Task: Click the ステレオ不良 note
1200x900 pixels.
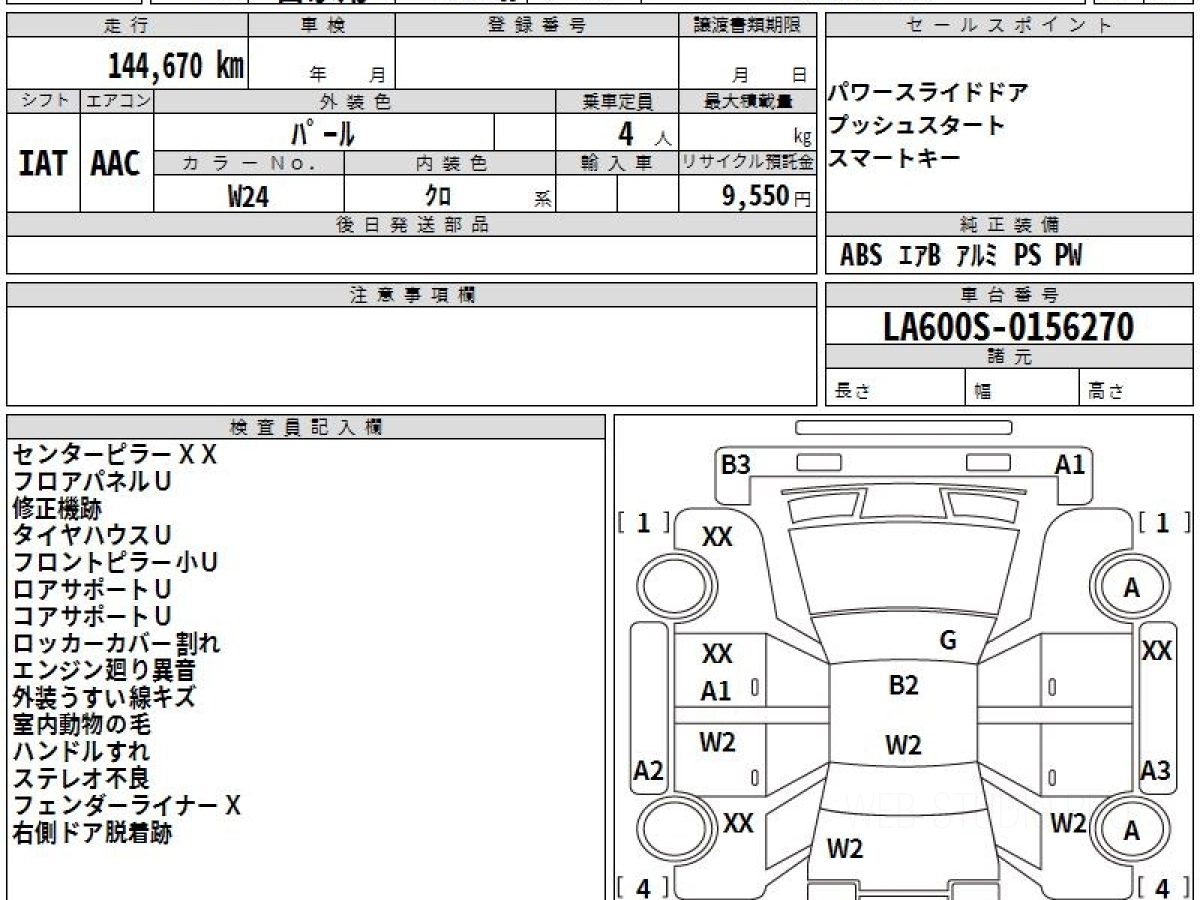Action: coord(81,779)
